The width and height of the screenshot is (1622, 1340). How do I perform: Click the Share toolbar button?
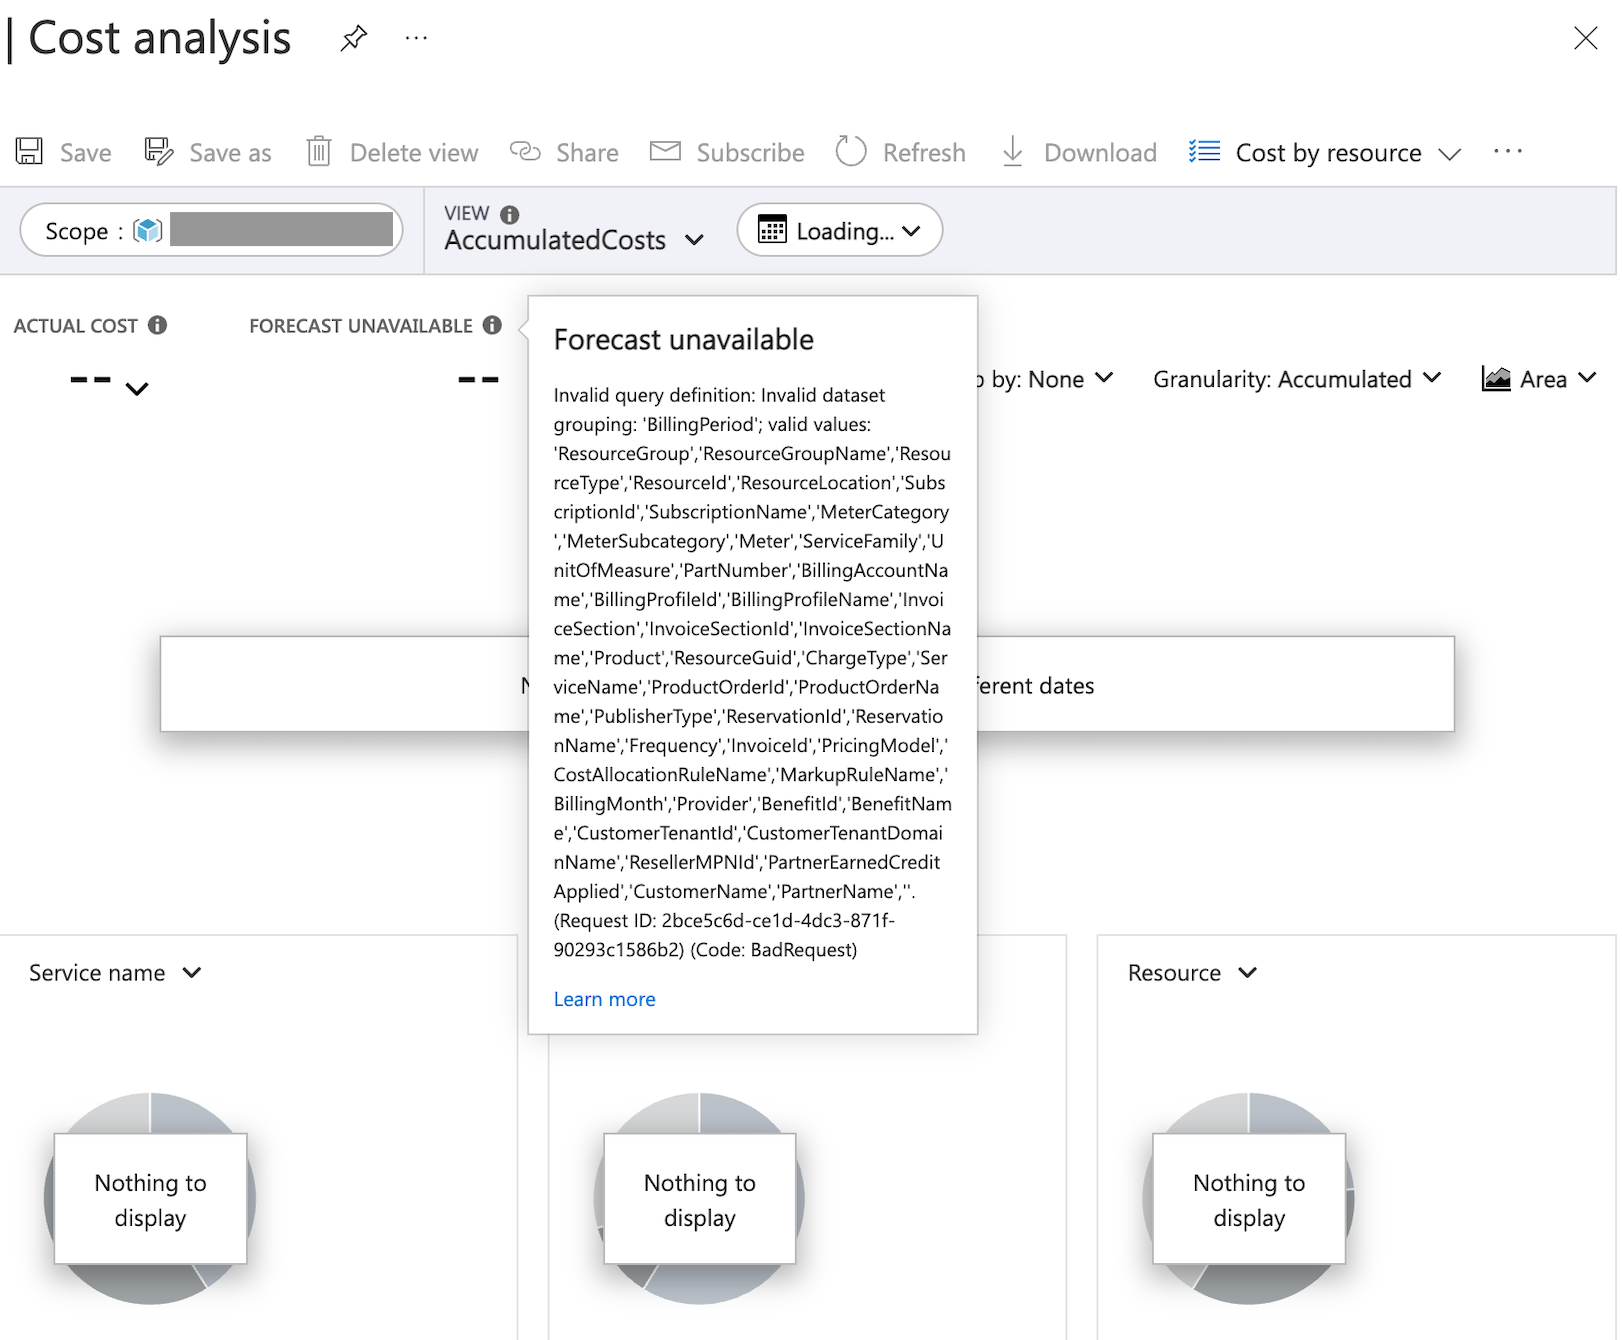[x=565, y=152]
